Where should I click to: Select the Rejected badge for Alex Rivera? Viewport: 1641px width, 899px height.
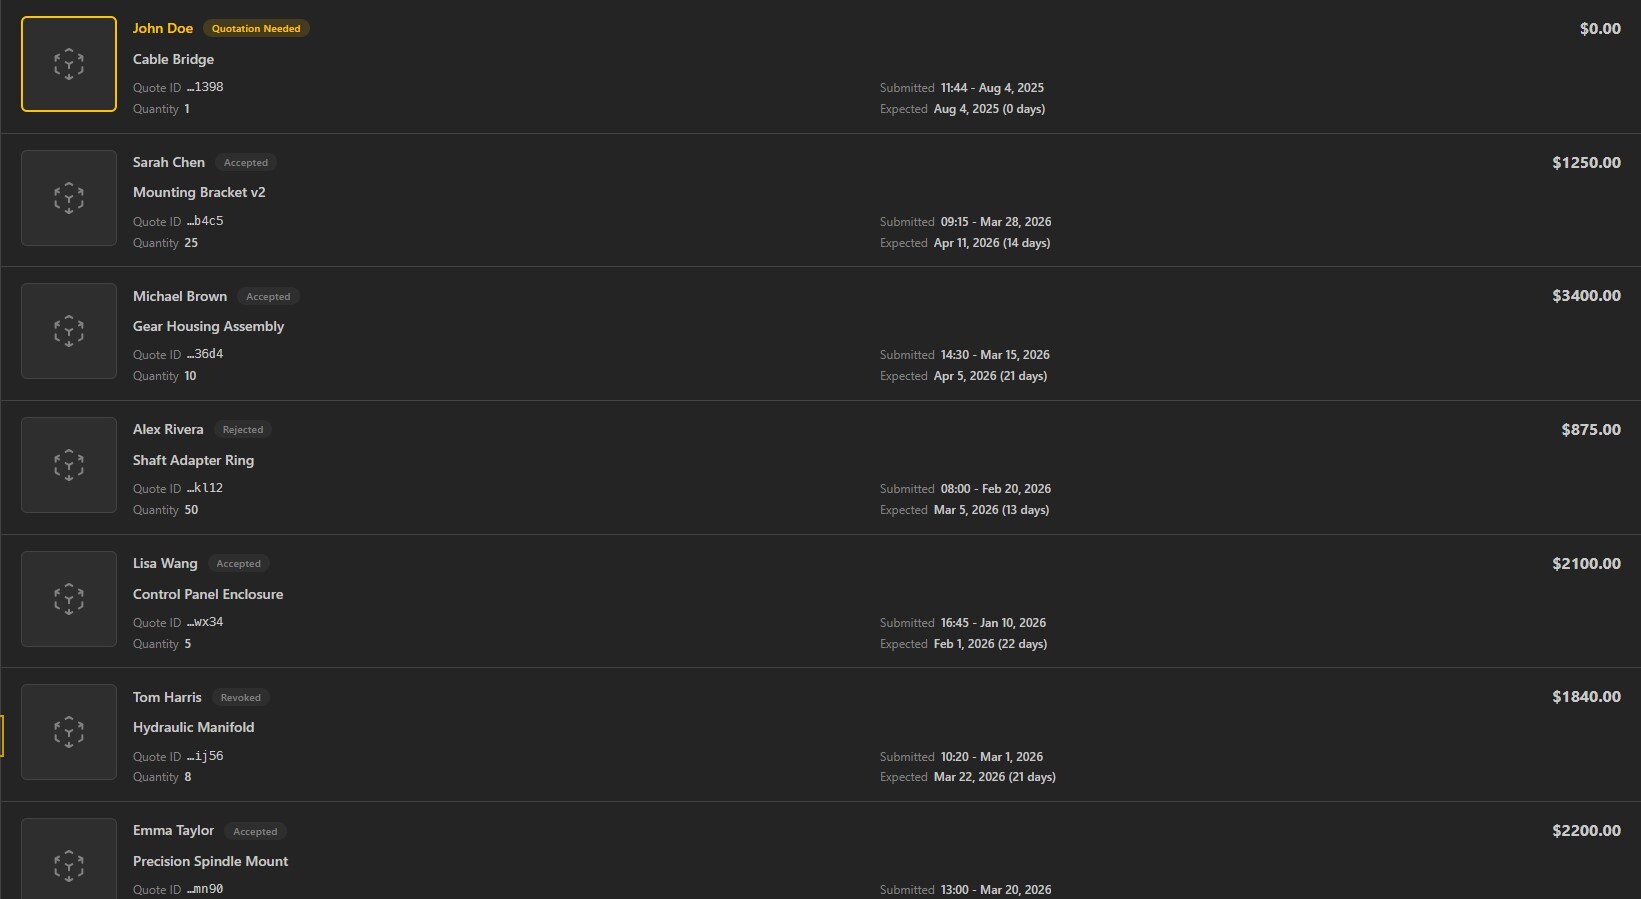coord(243,430)
